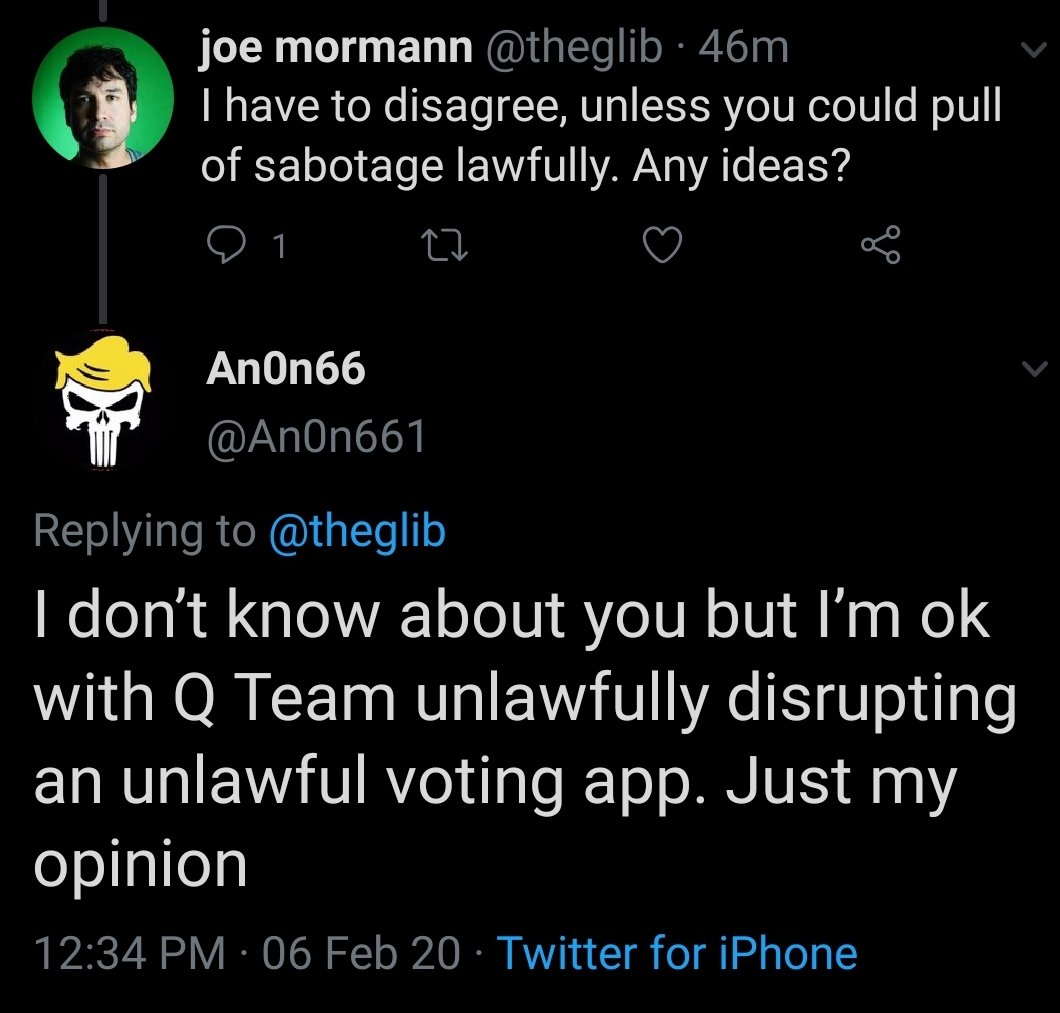Open the first @theglib handle beside joe mormann
The width and height of the screenshot is (1060, 1013).
point(573,47)
